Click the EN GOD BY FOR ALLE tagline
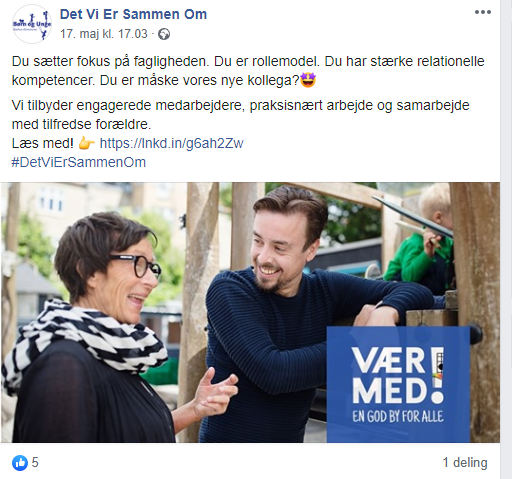This screenshot has height=479, width=512. pos(398,417)
